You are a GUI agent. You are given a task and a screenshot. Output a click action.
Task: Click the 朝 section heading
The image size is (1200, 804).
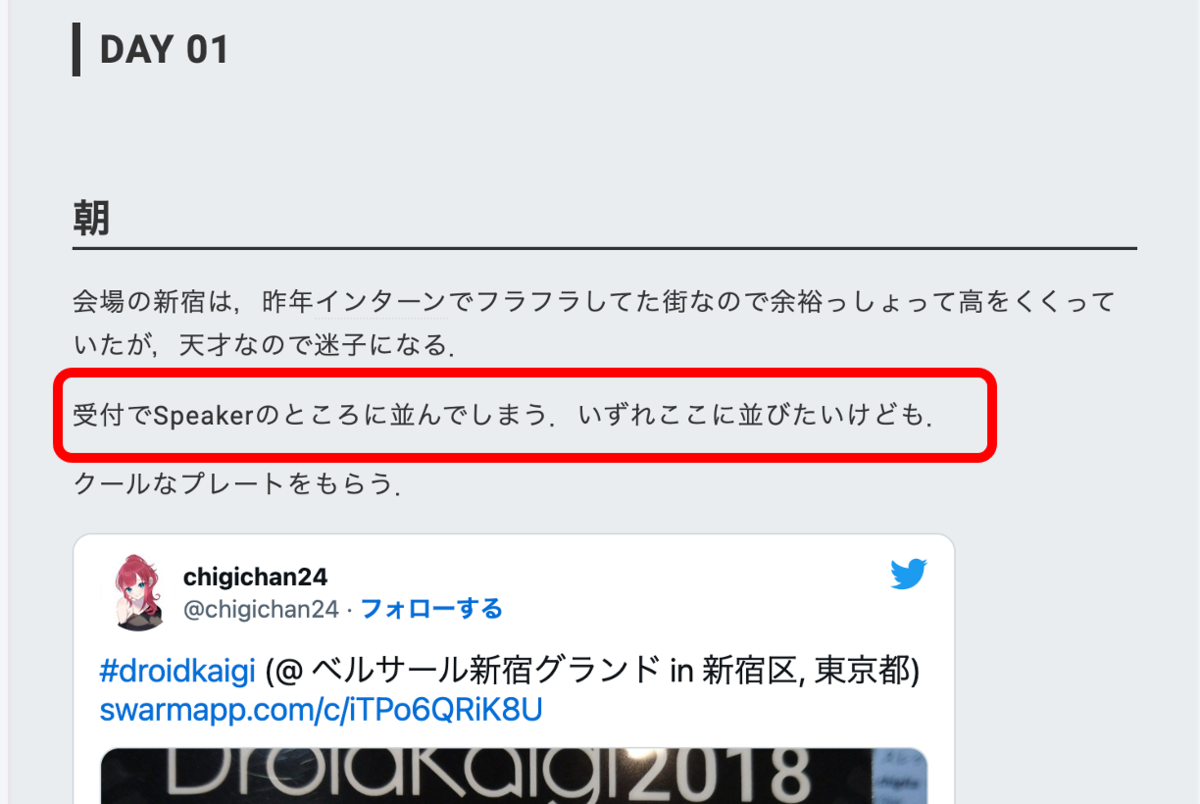[91, 218]
